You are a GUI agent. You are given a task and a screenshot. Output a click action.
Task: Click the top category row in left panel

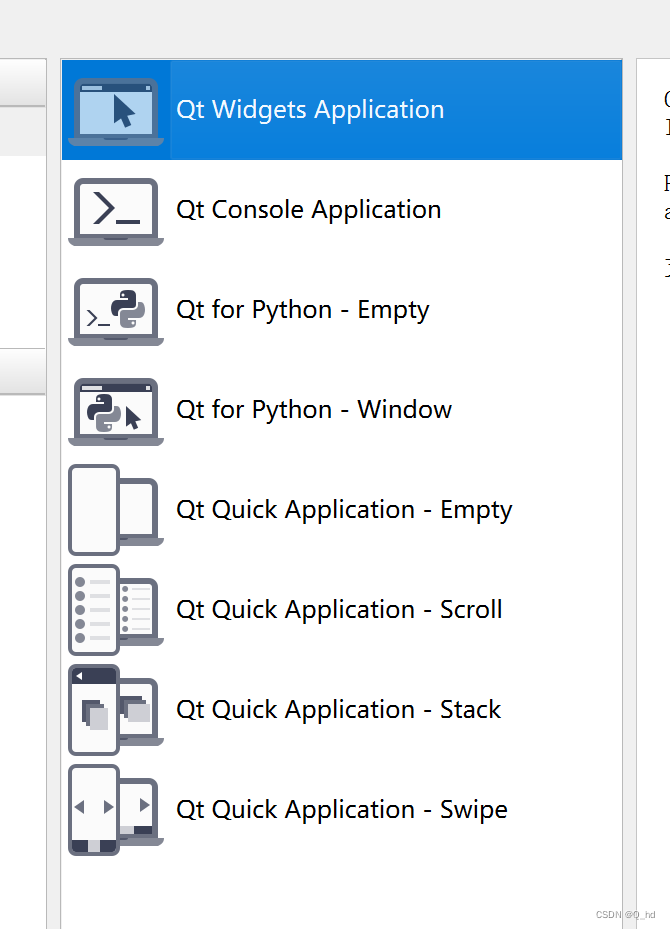coord(23,83)
